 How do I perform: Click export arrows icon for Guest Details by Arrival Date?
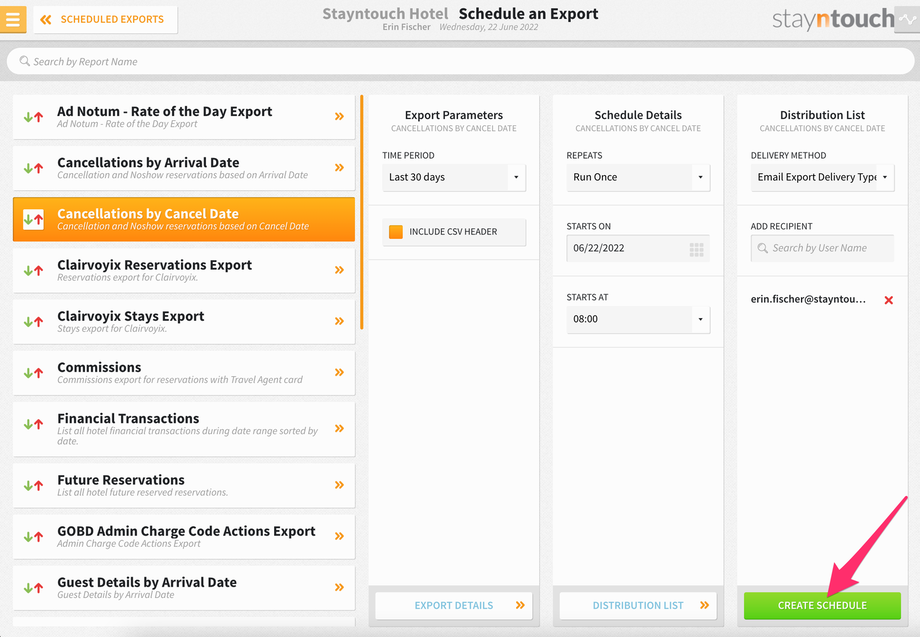pyautogui.click(x=33, y=587)
